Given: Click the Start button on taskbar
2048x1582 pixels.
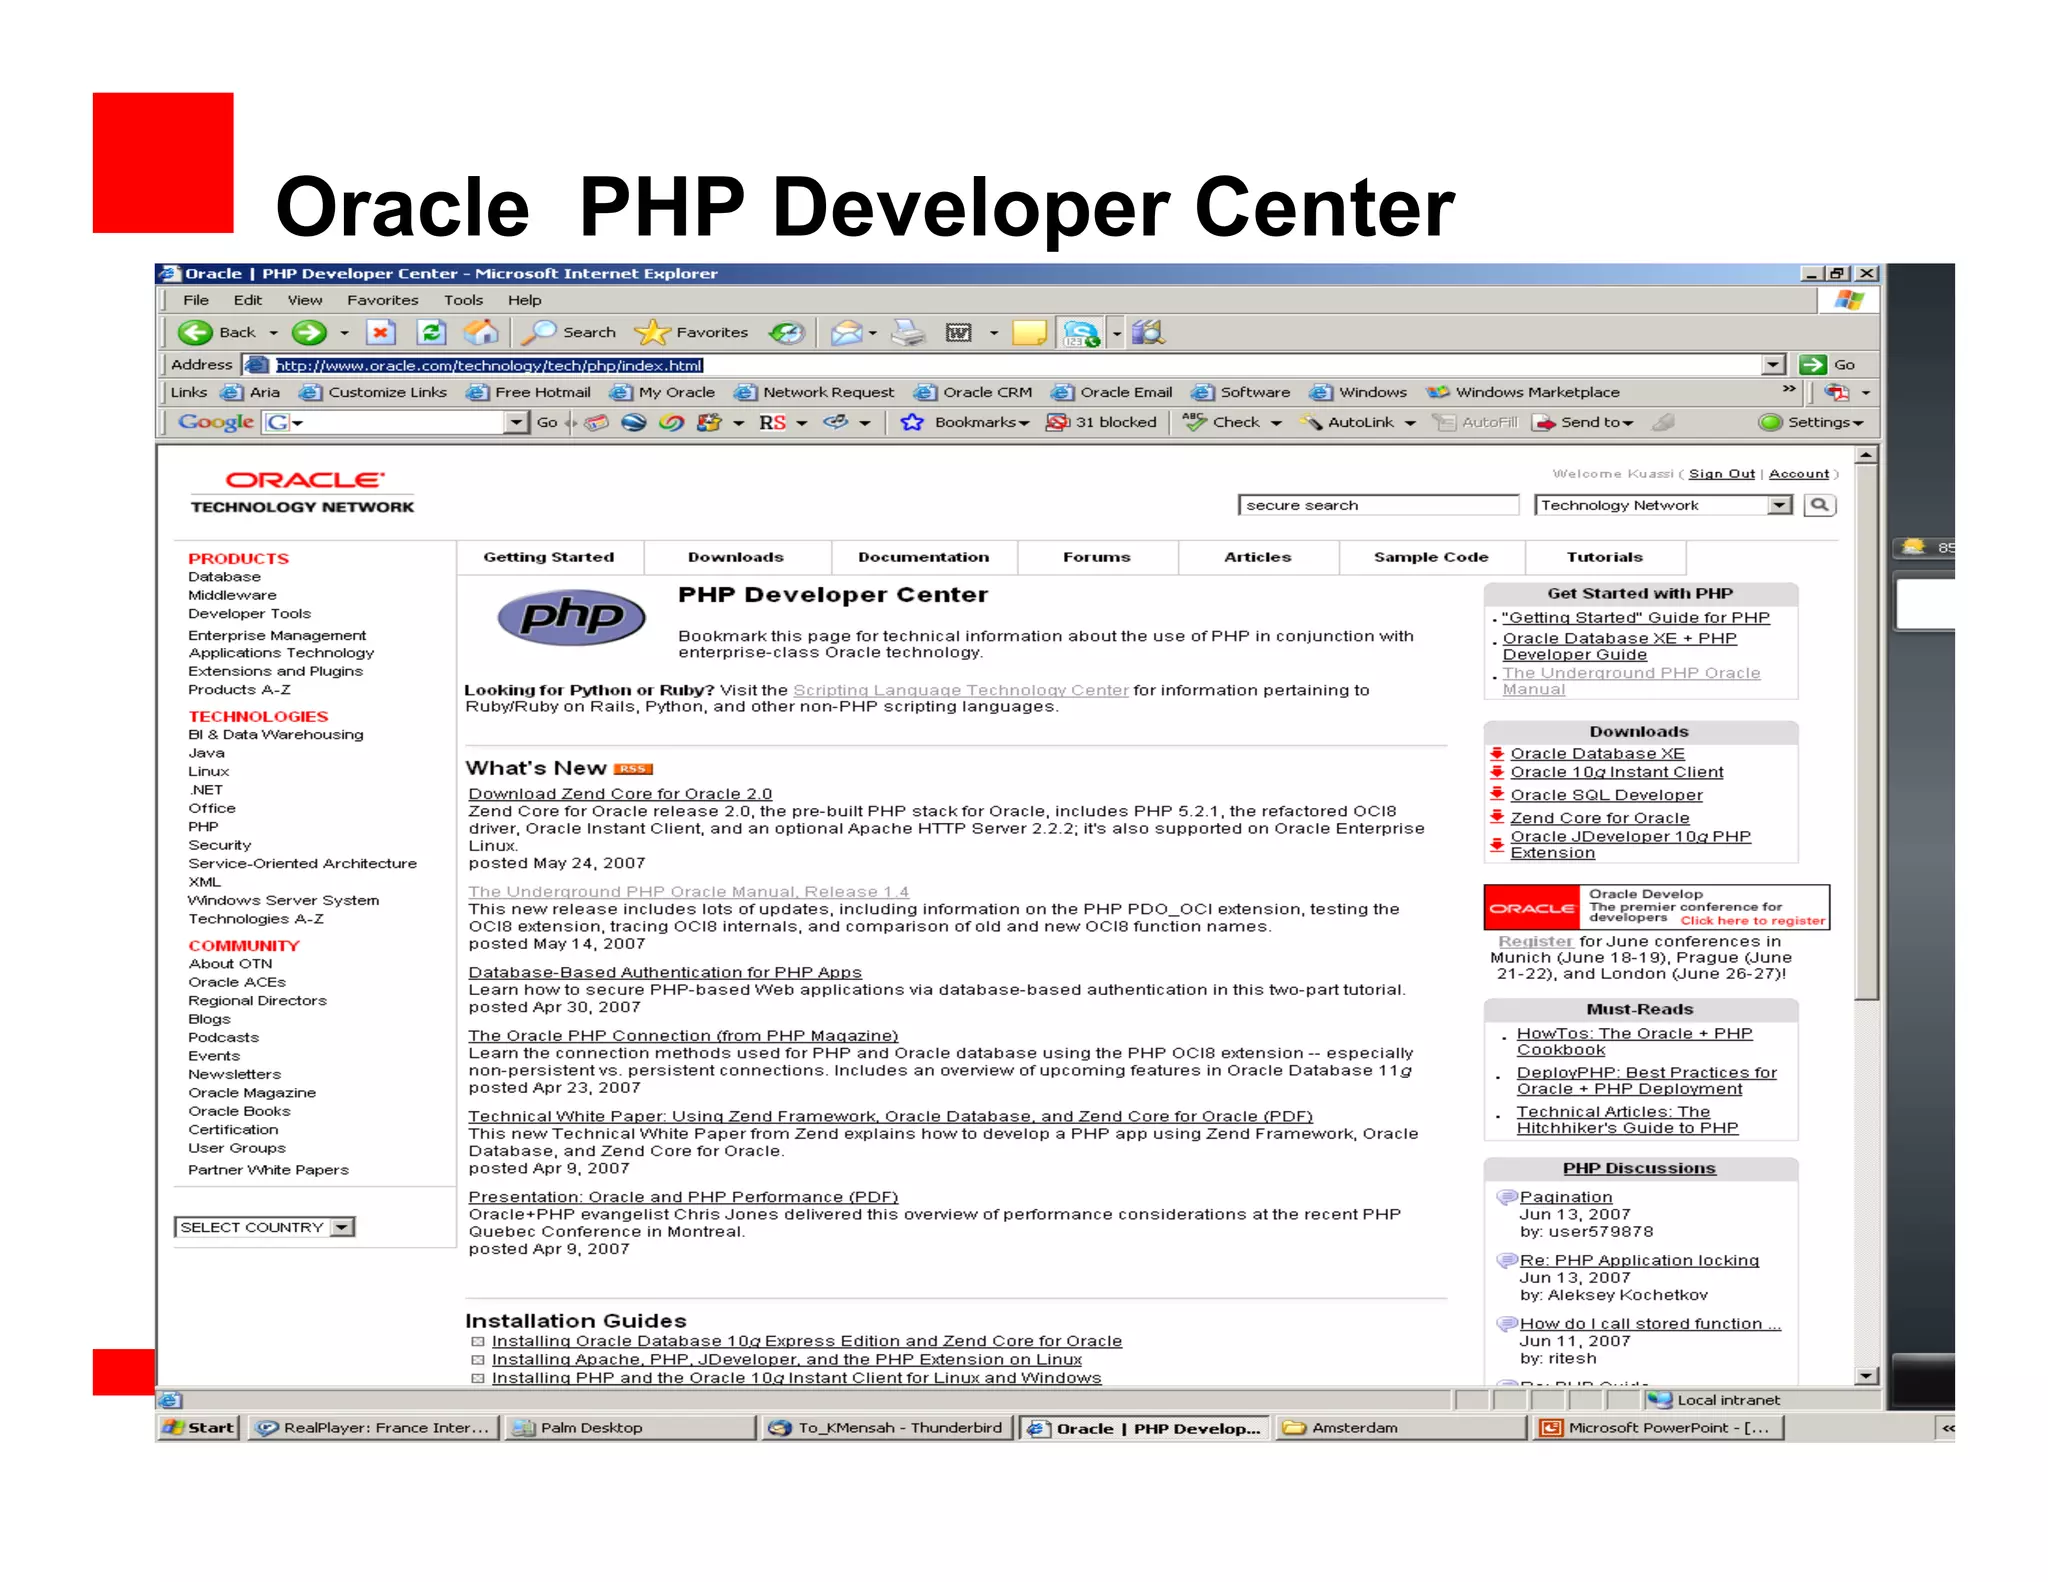Looking at the screenshot, I should 199,1428.
